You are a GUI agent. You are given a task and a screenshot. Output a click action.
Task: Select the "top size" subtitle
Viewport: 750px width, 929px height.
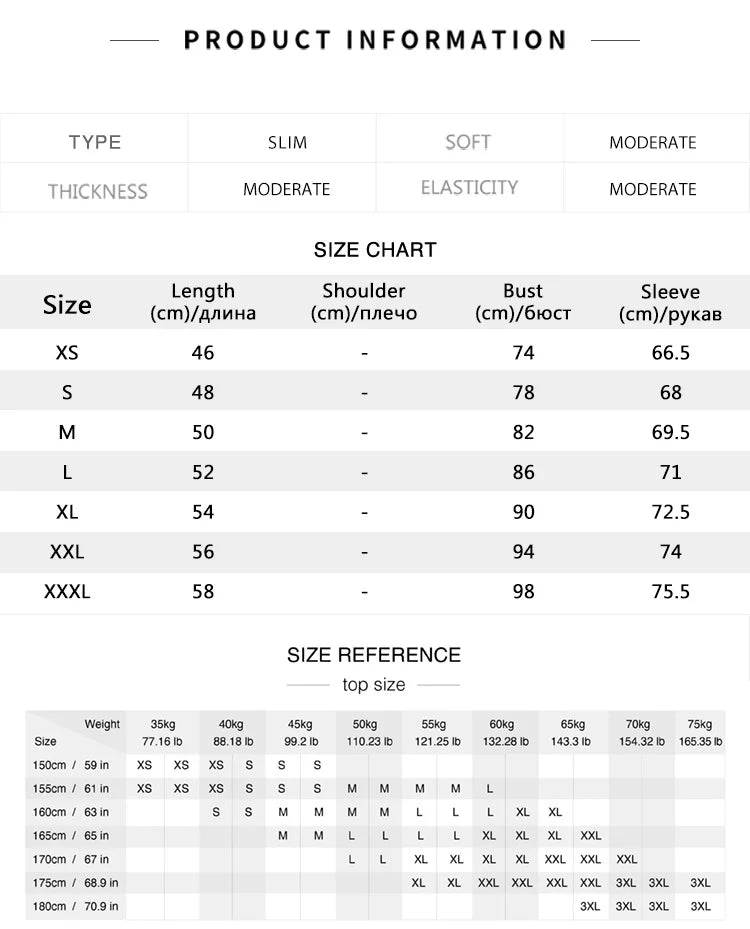(x=374, y=685)
